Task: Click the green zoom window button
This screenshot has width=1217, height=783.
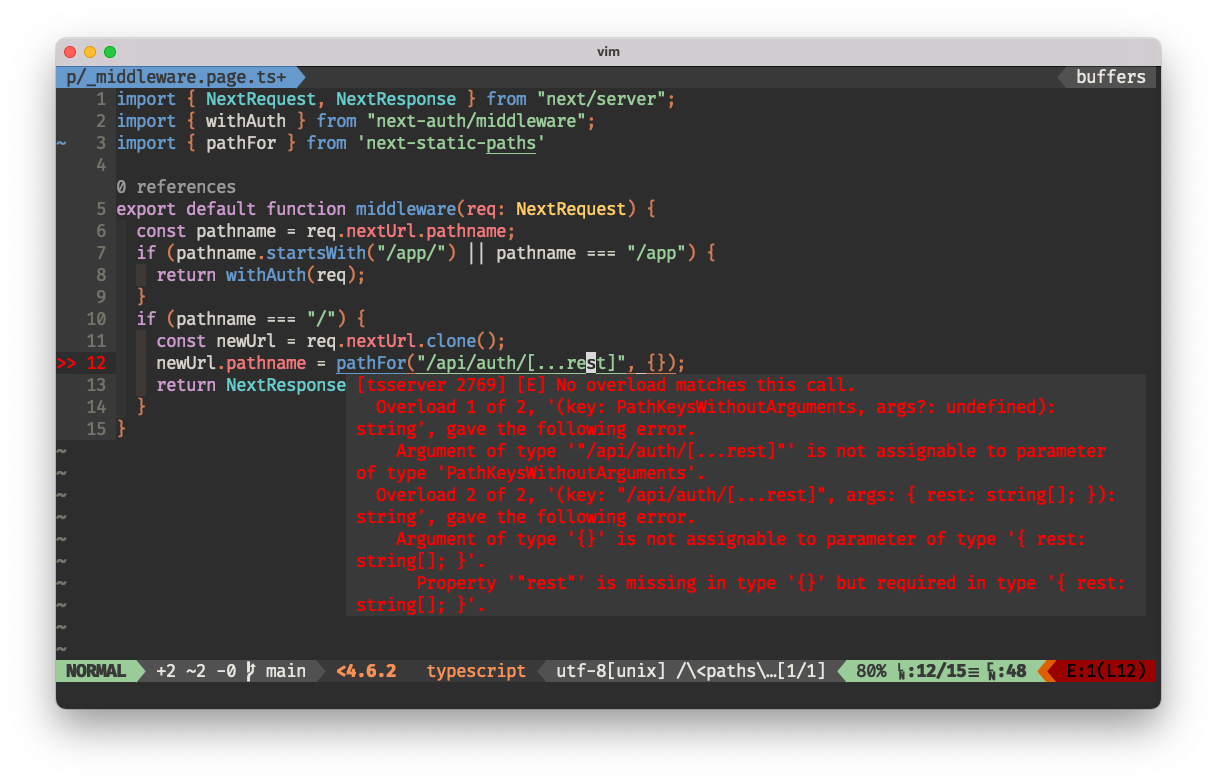Action: point(110,51)
